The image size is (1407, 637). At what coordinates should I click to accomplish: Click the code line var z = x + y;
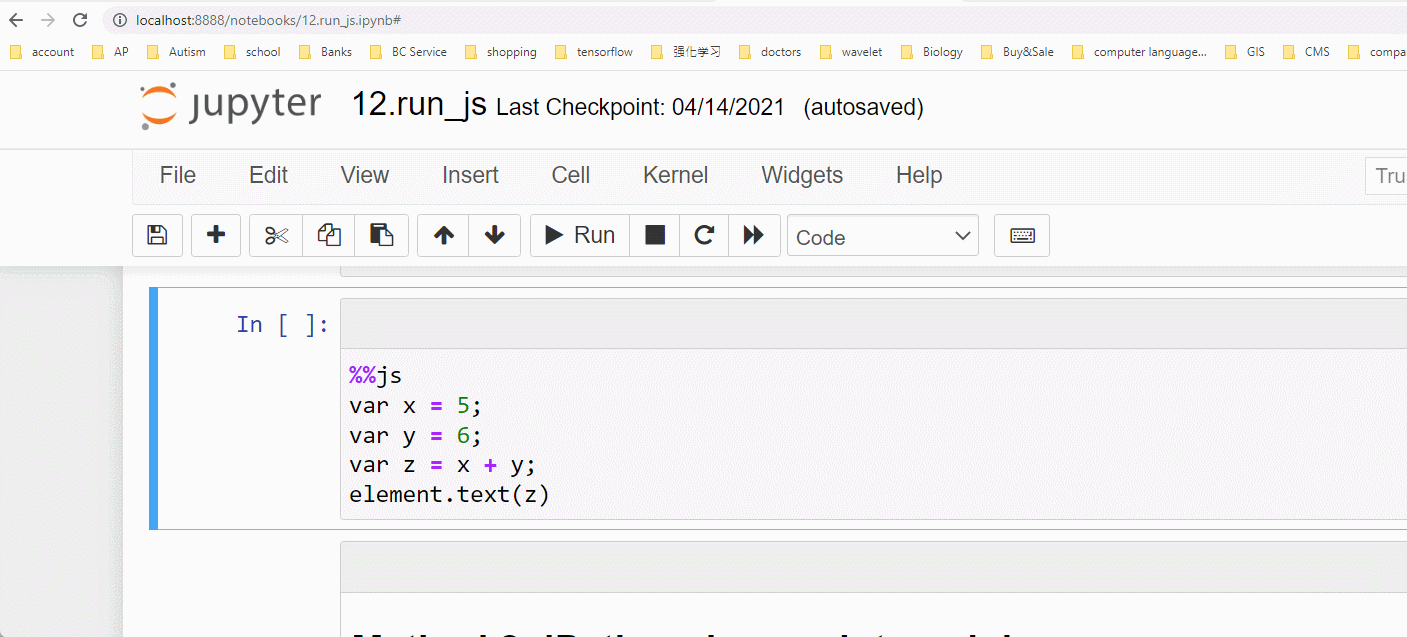(443, 466)
